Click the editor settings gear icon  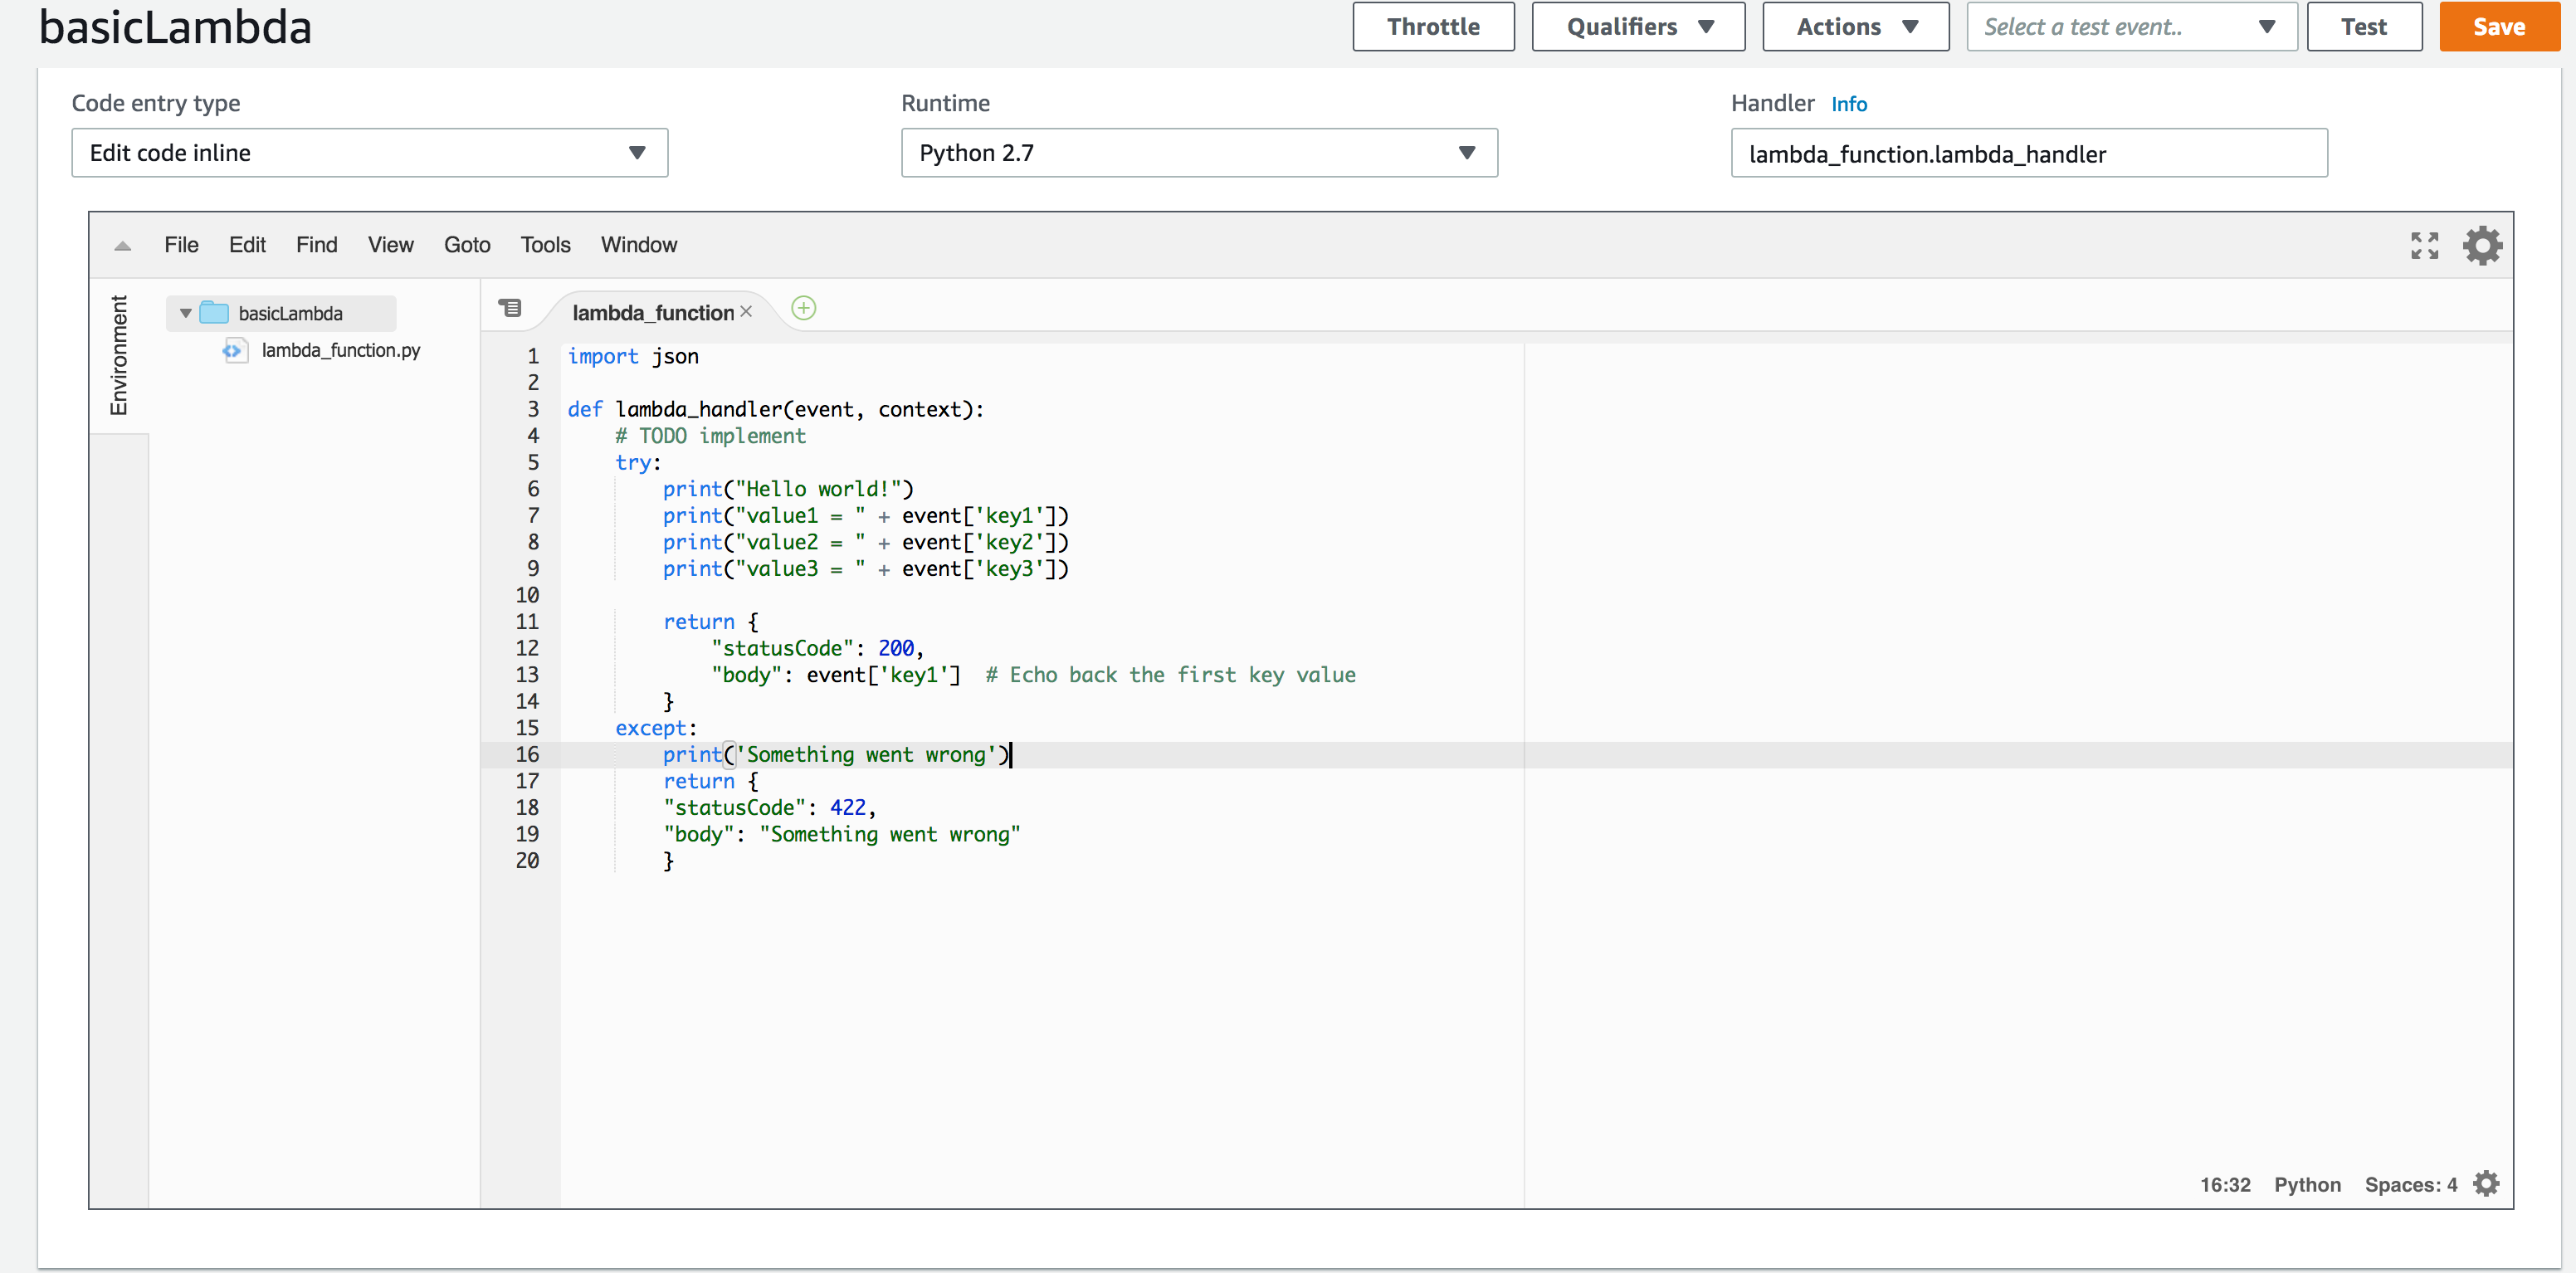pyautogui.click(x=2482, y=246)
